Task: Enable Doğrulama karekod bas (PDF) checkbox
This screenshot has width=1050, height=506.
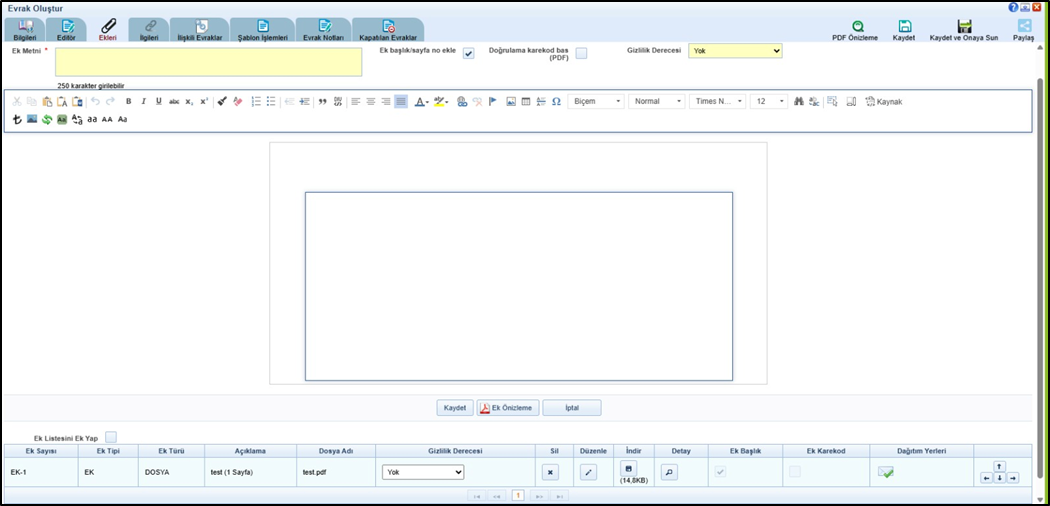Action: click(581, 54)
